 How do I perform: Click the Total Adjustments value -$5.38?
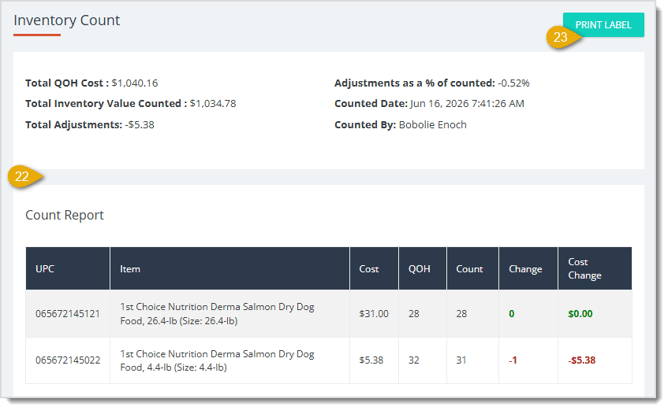pos(140,125)
